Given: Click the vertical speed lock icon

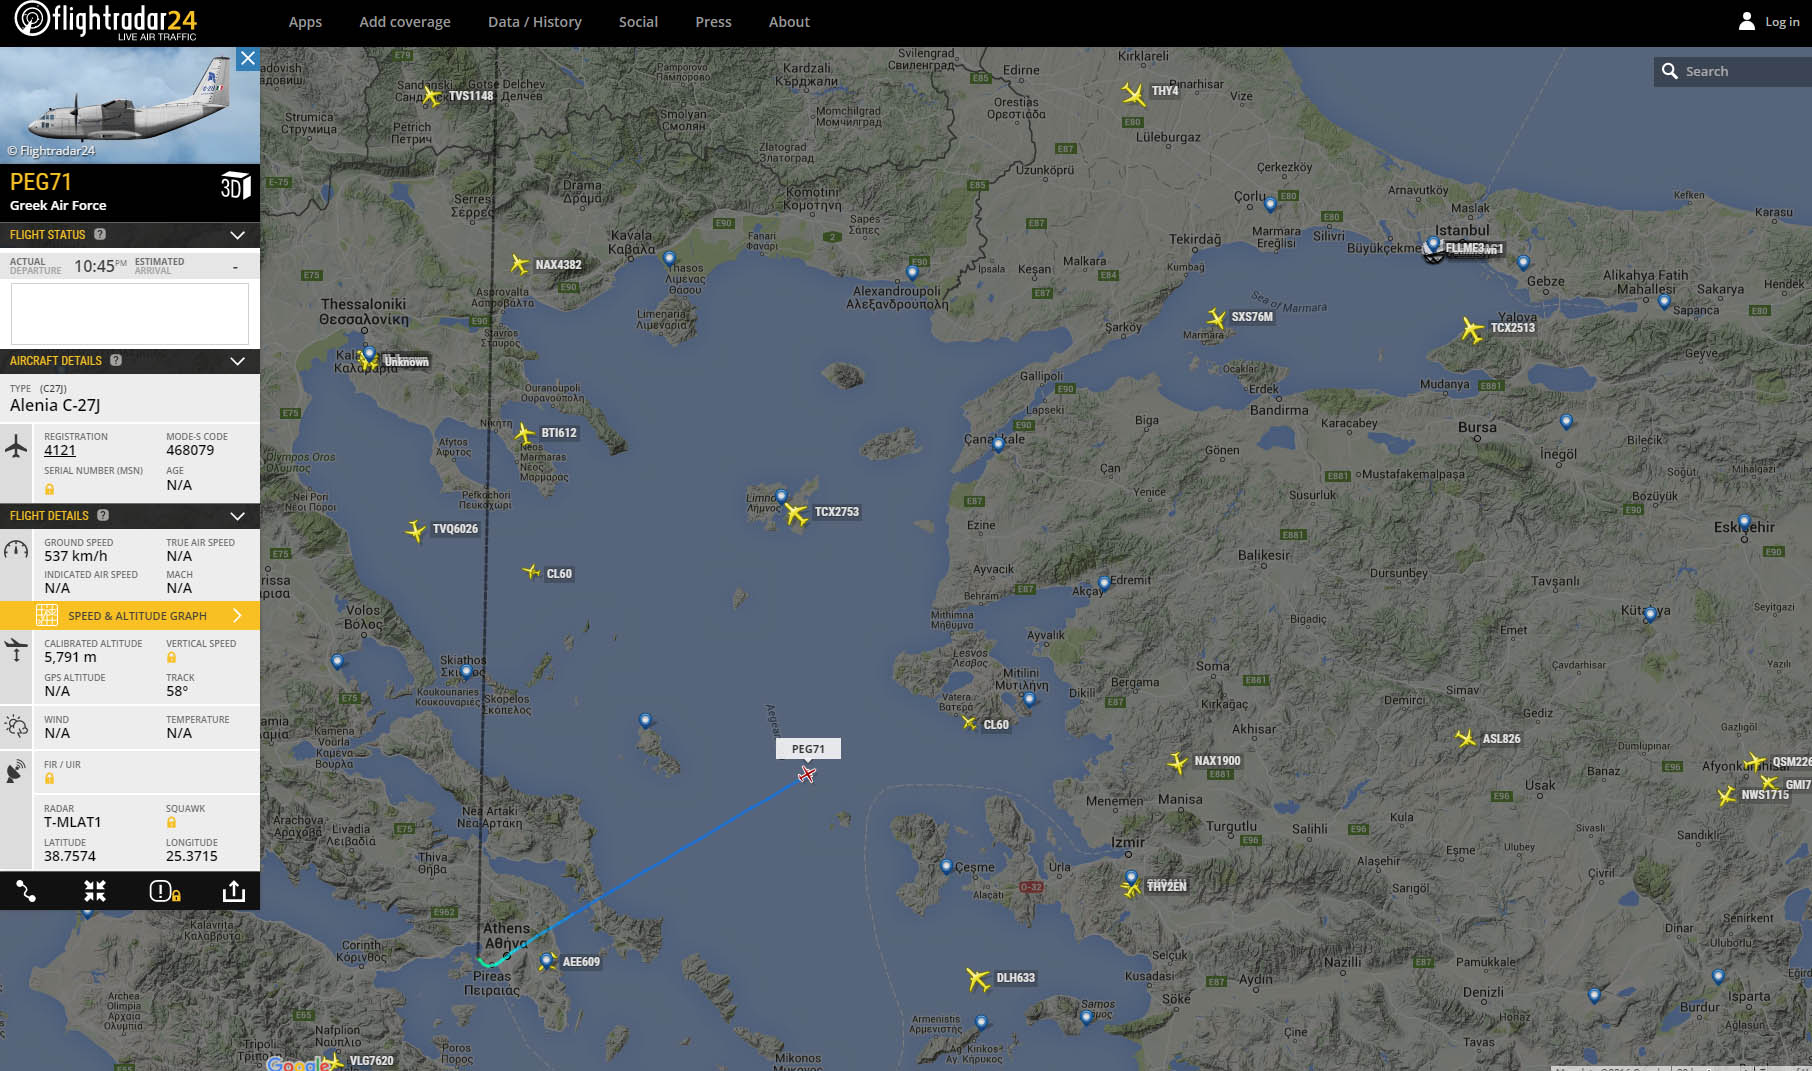Looking at the screenshot, I should (x=171, y=657).
